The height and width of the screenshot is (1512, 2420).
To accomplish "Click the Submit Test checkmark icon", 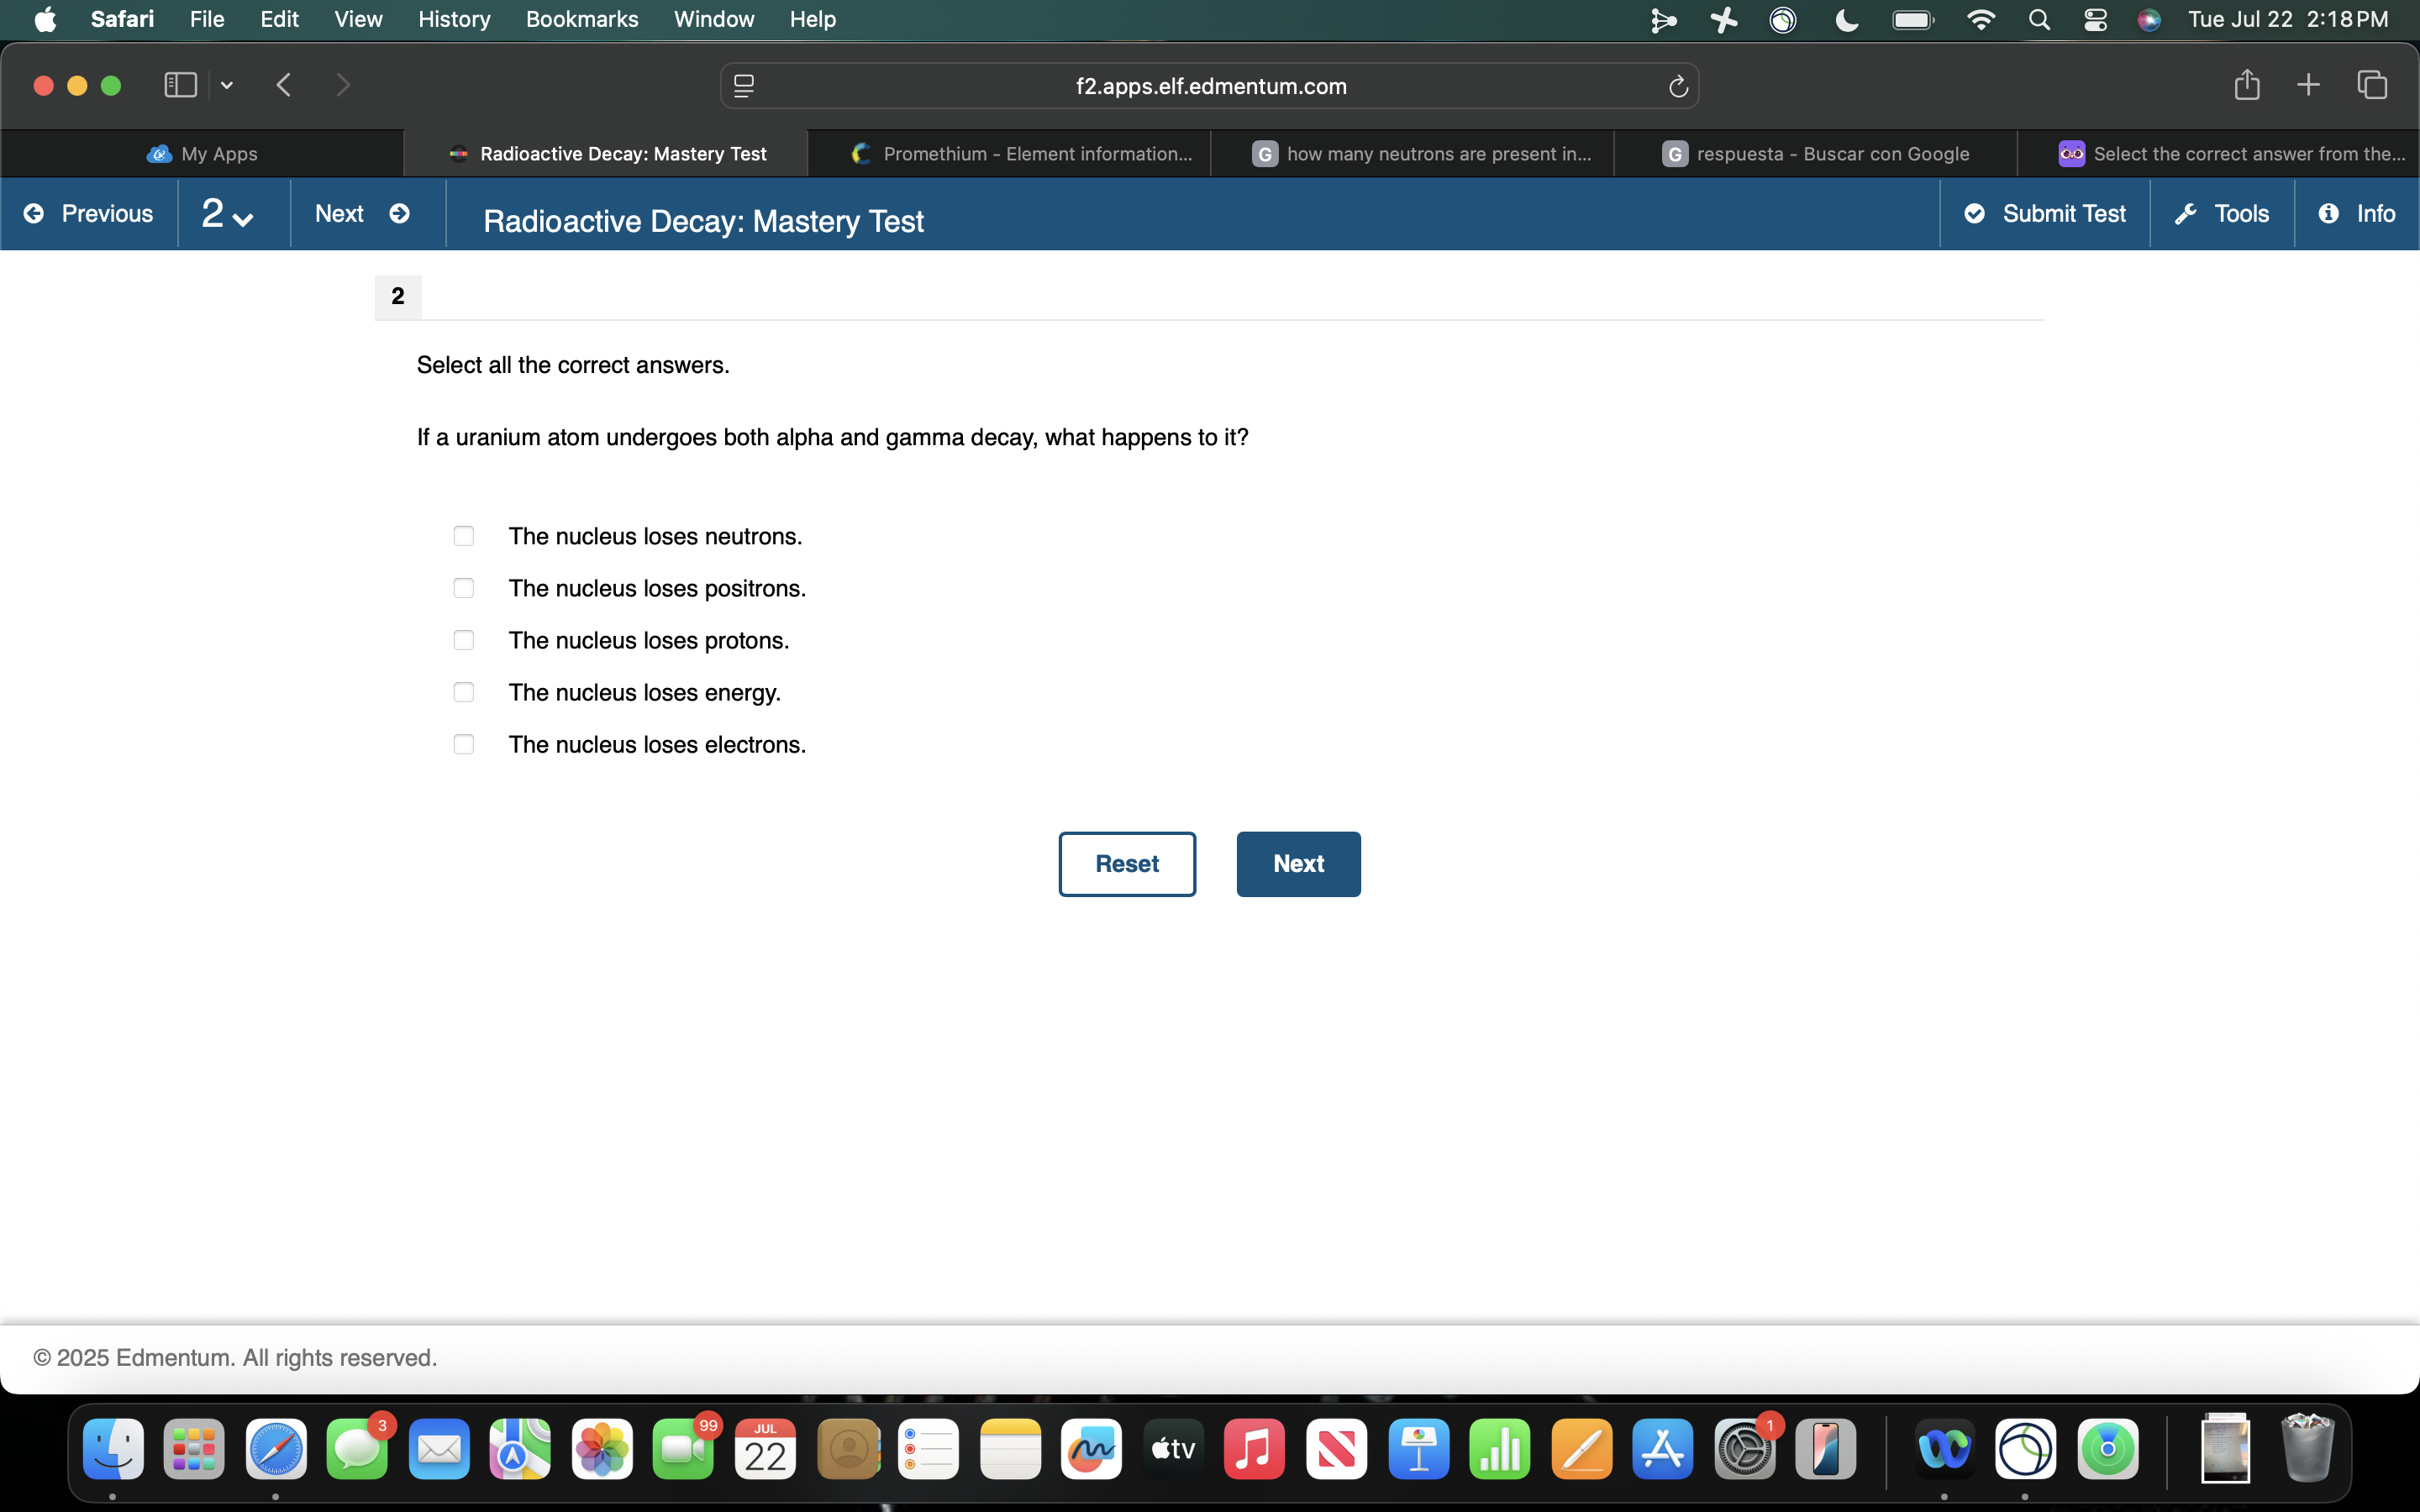I will (x=1974, y=213).
